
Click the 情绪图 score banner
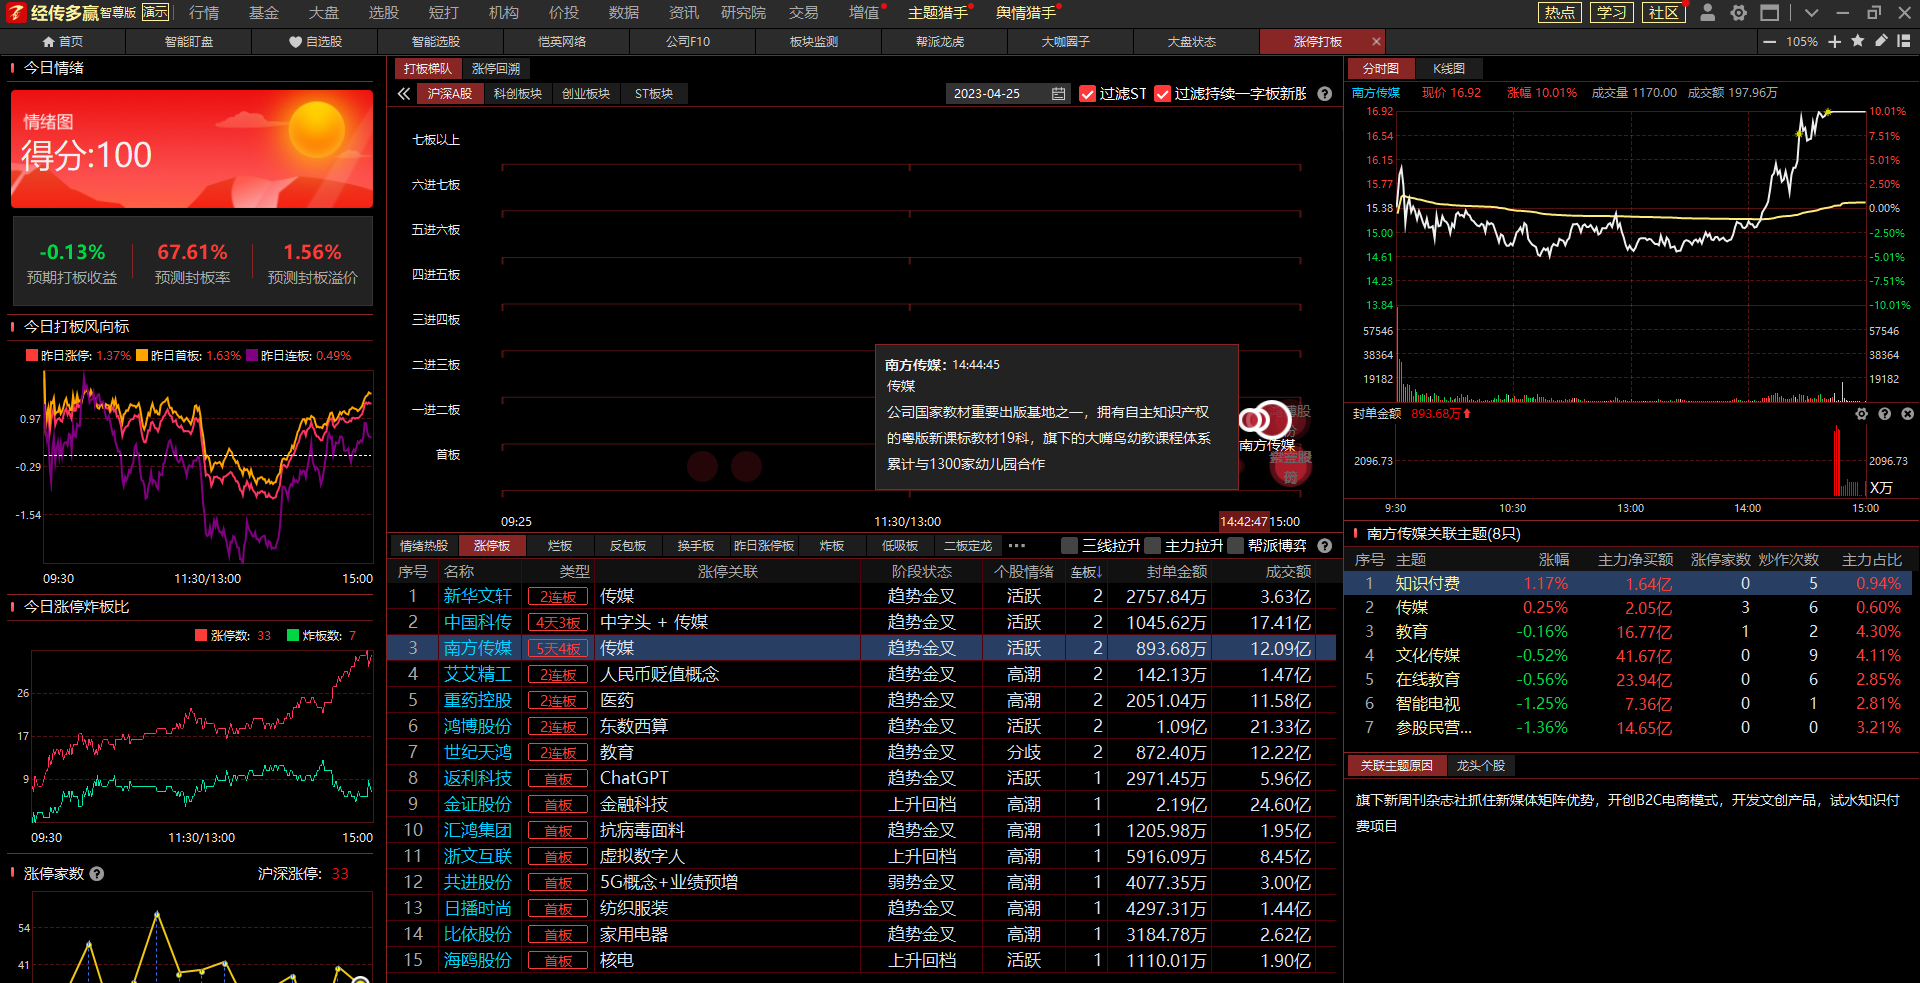point(192,149)
